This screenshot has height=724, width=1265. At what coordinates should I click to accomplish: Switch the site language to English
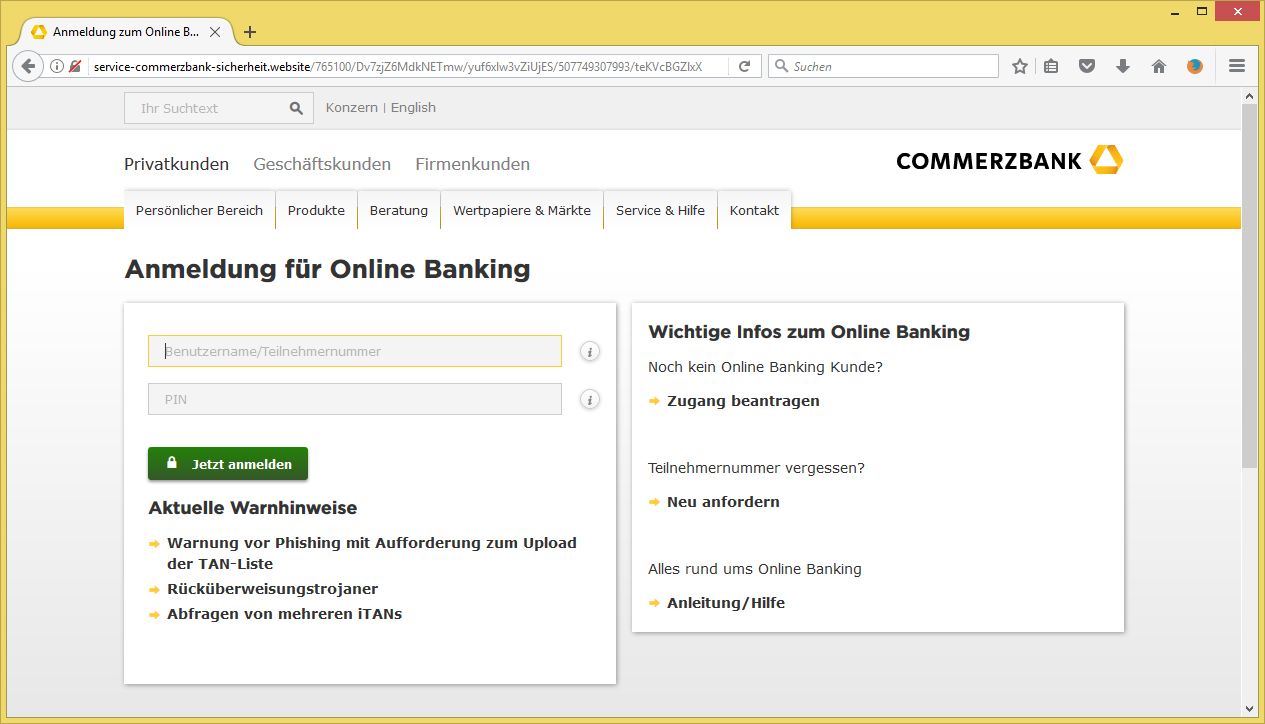[x=413, y=107]
